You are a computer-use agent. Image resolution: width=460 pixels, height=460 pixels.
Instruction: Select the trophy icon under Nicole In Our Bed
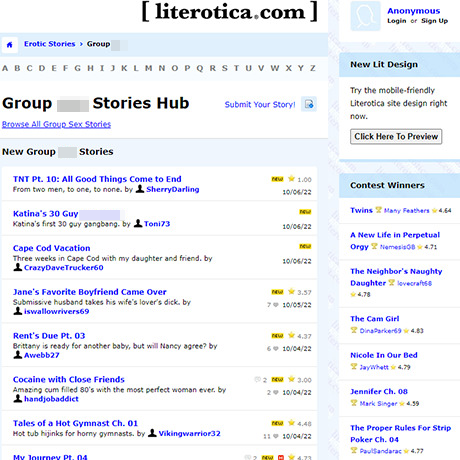tap(354, 366)
